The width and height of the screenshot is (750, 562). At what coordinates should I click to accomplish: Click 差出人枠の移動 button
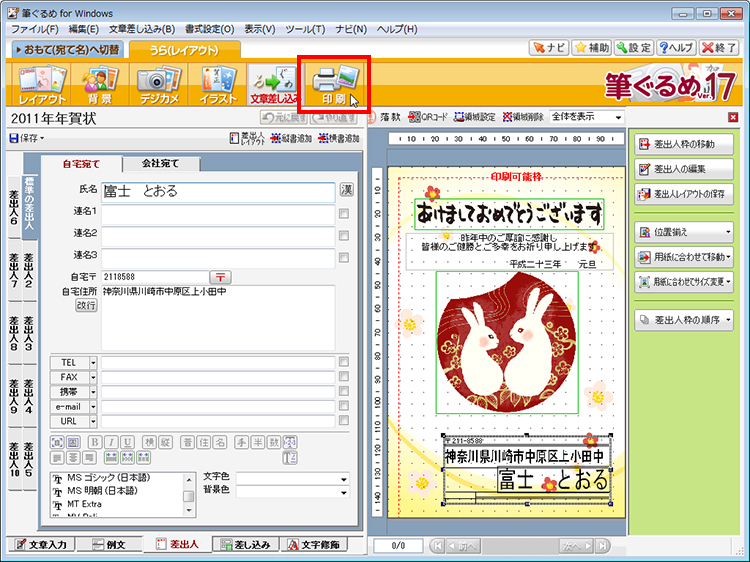pyautogui.click(x=684, y=144)
